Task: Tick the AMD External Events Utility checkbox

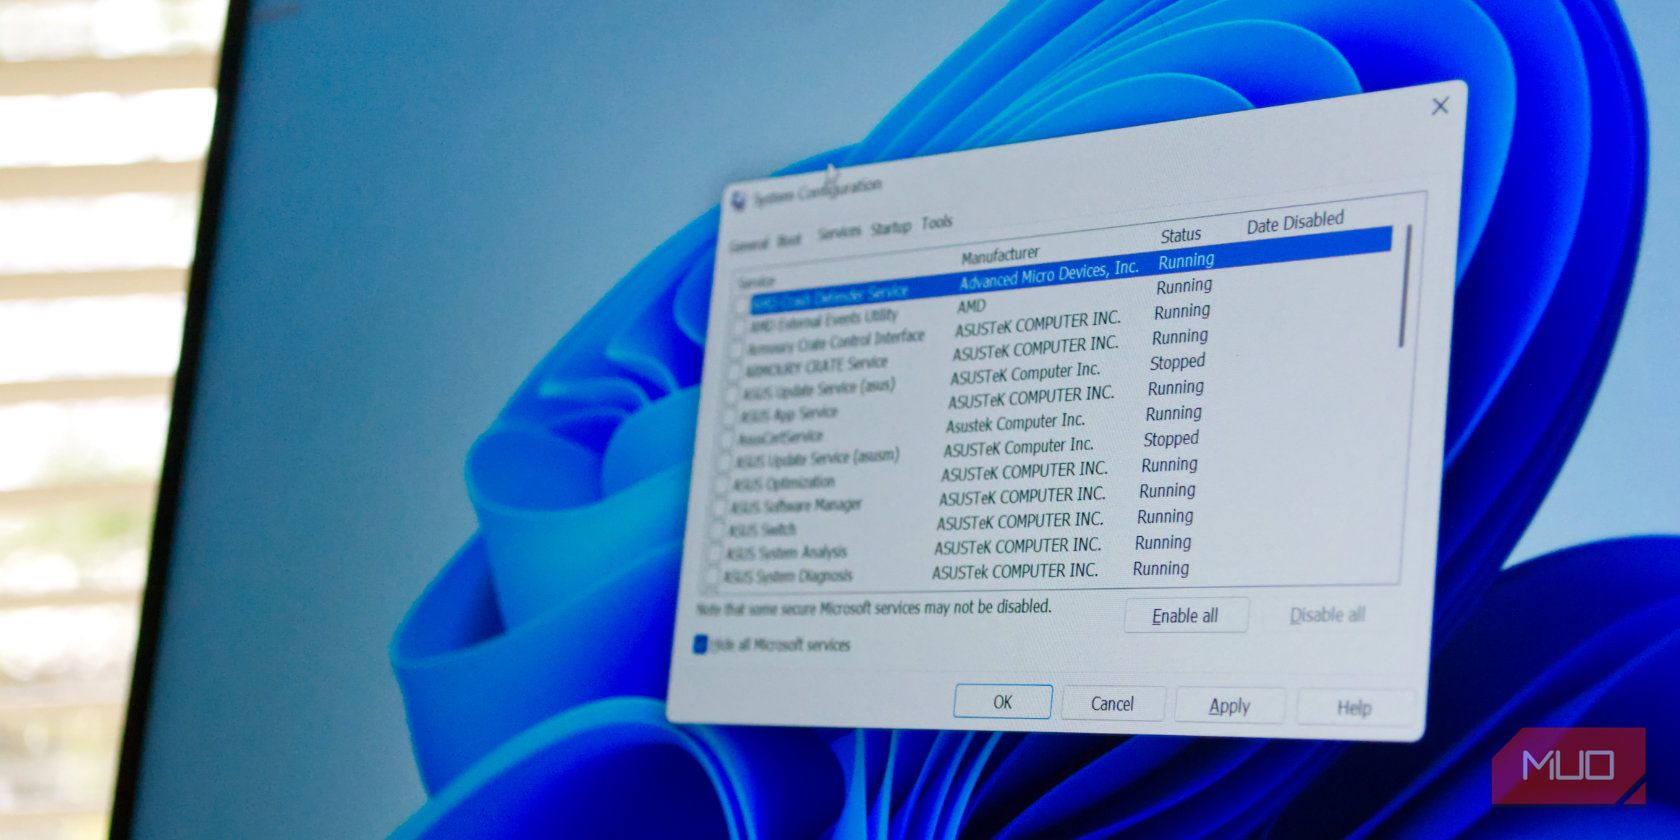Action: (x=739, y=326)
